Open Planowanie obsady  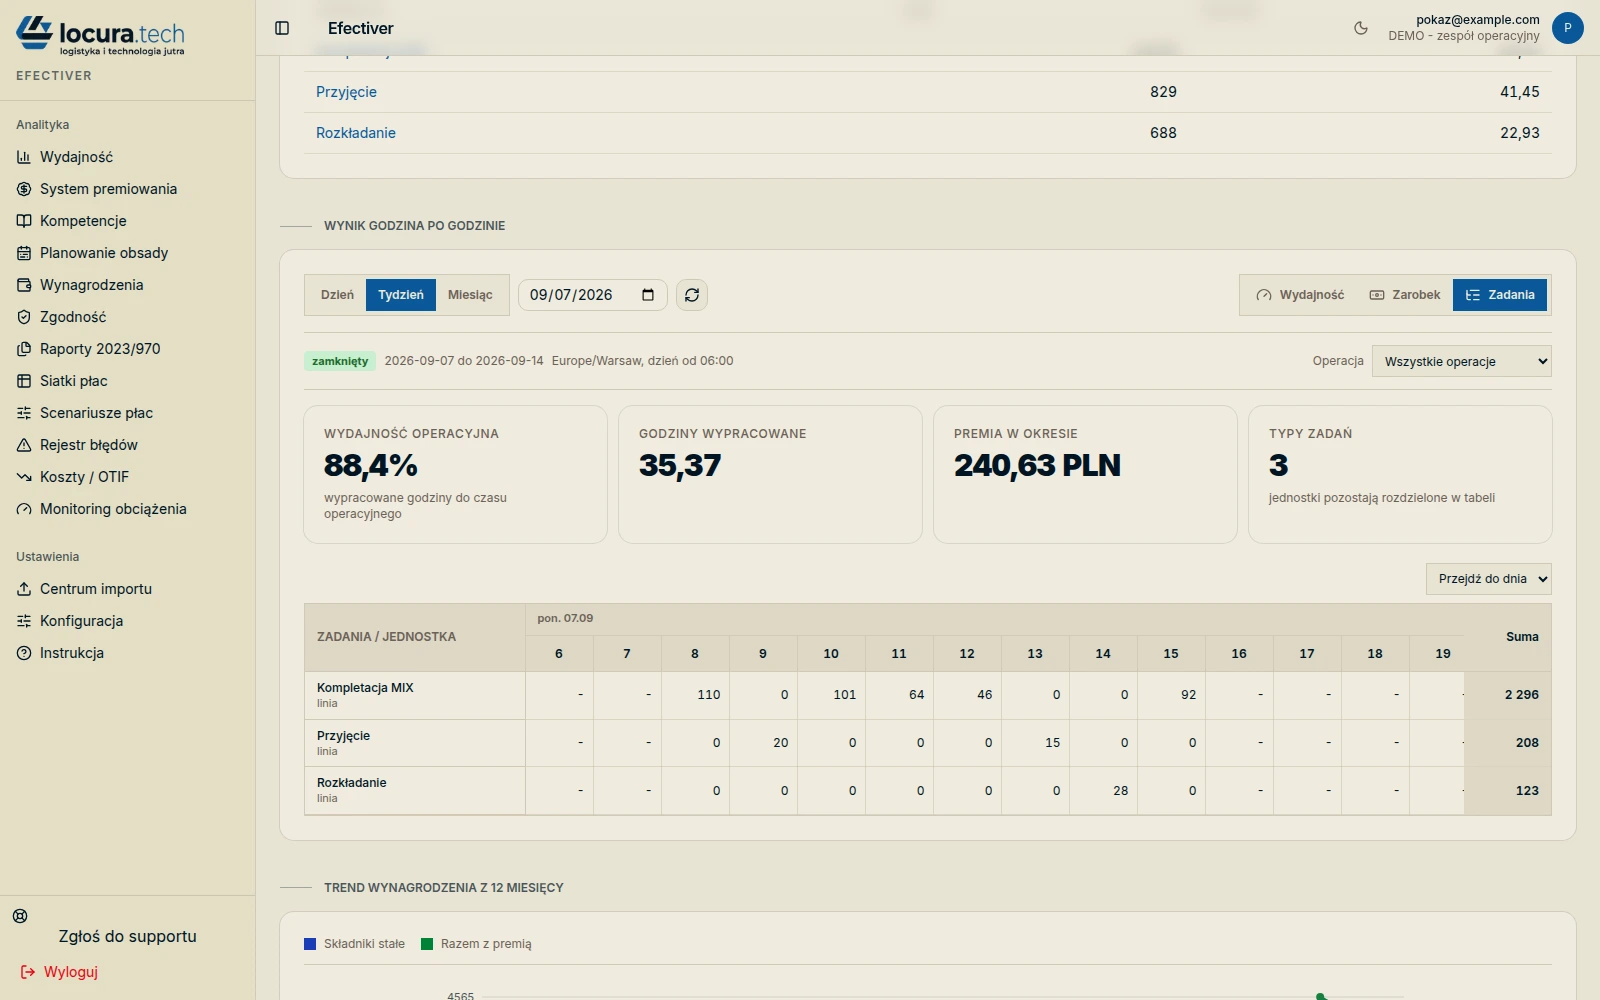pos(128,253)
